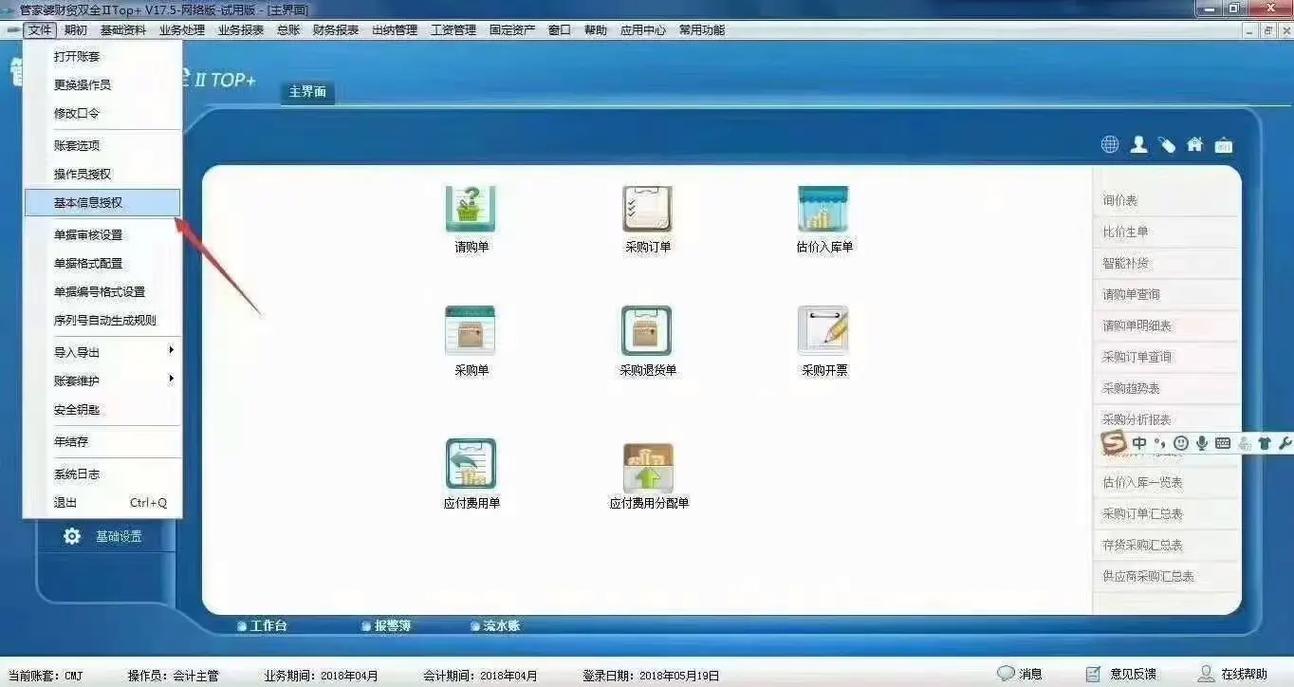
Task: Open the 采购退货单 return icon
Action: click(x=646, y=331)
